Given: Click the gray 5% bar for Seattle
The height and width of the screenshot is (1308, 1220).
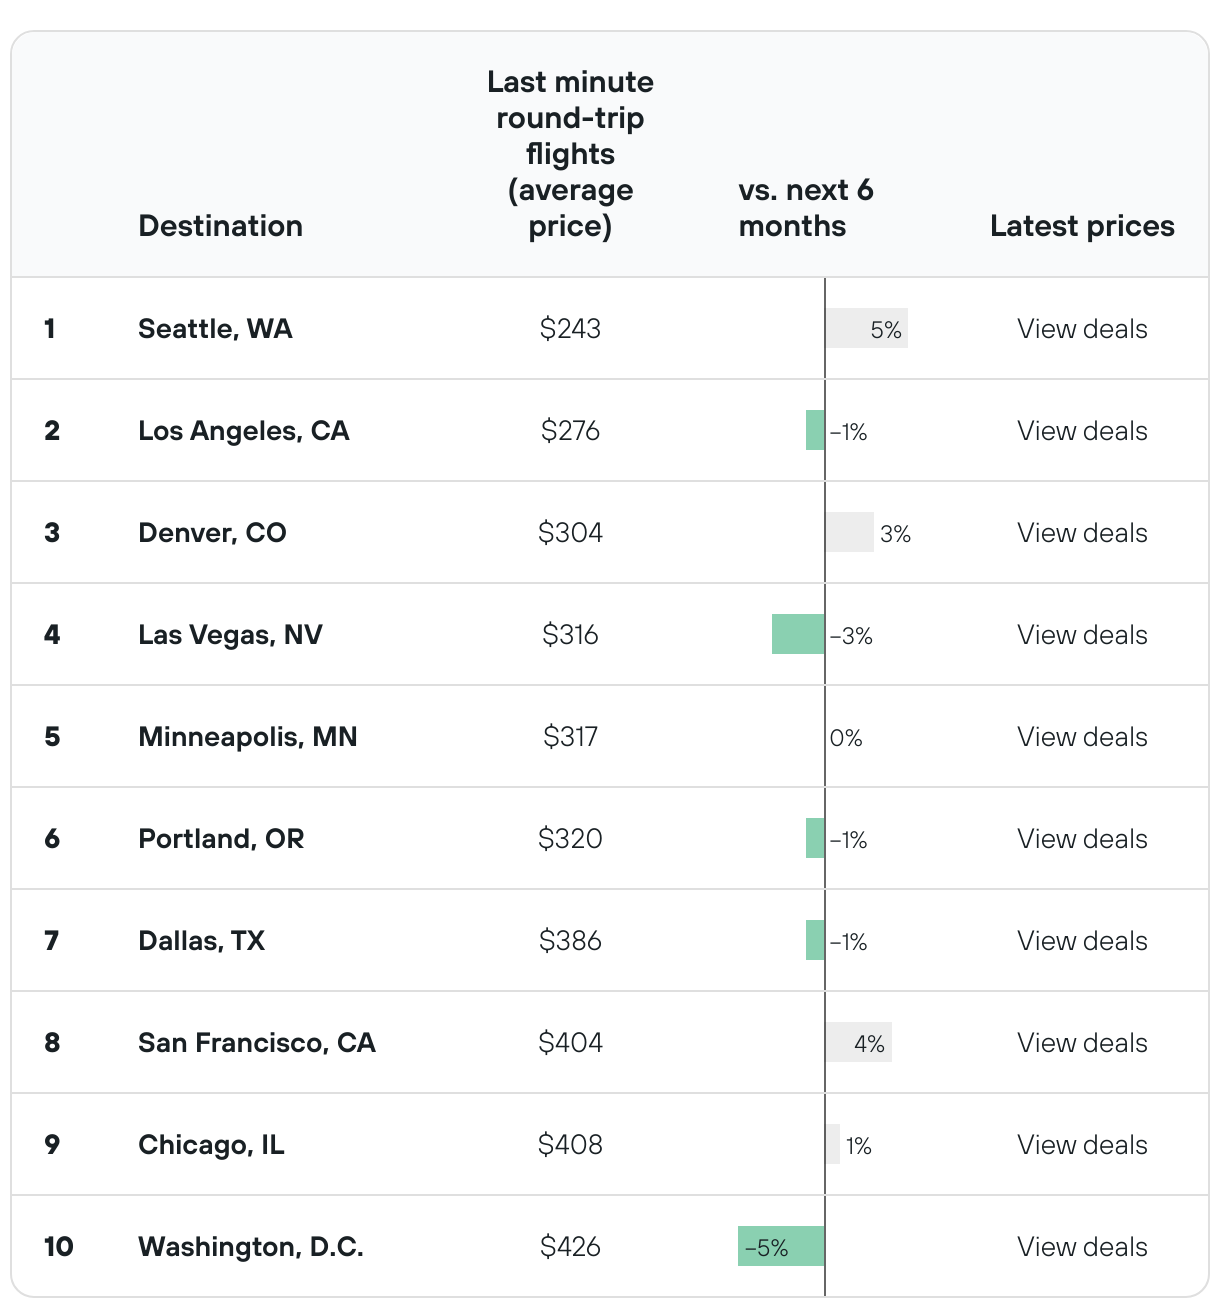Looking at the screenshot, I should coord(866,329).
